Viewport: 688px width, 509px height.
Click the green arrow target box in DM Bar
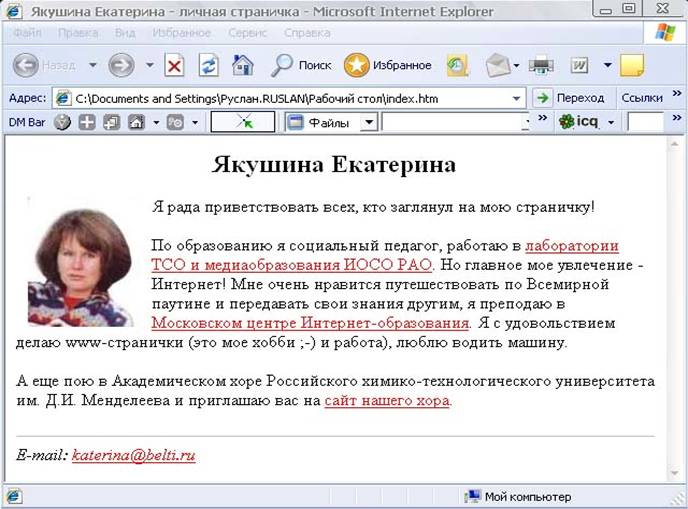[243, 122]
